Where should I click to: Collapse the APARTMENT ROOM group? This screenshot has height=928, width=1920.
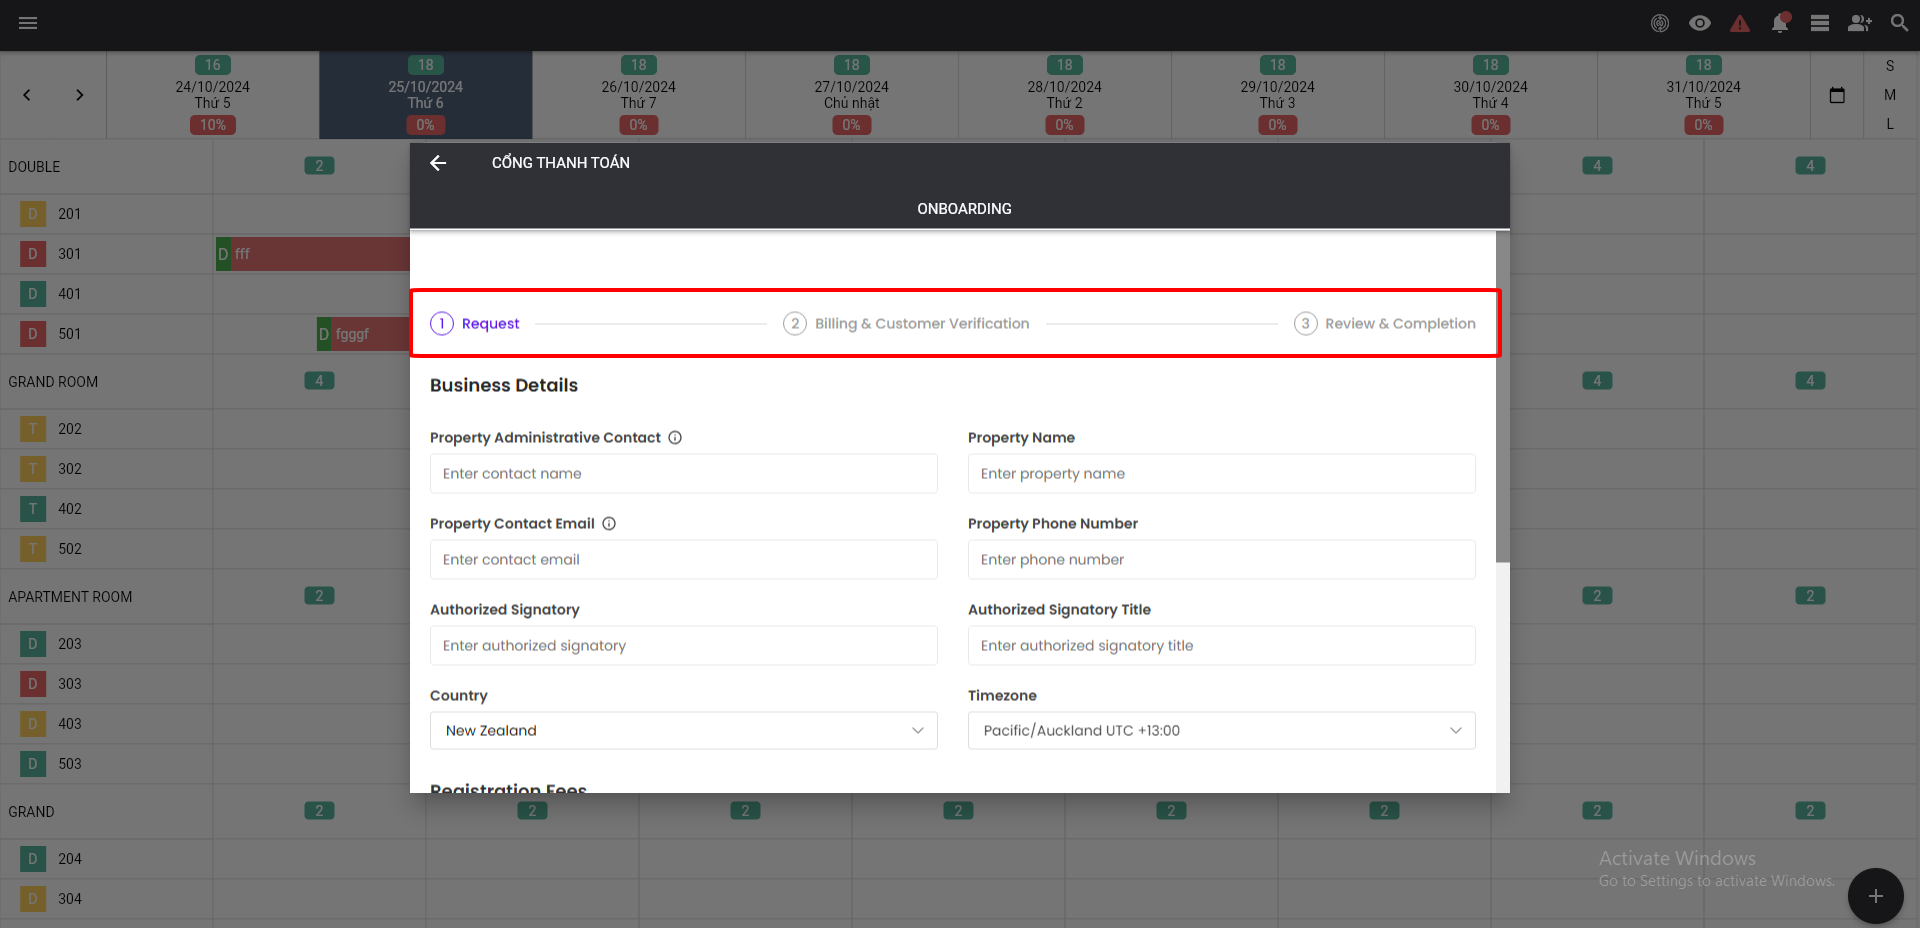70,597
